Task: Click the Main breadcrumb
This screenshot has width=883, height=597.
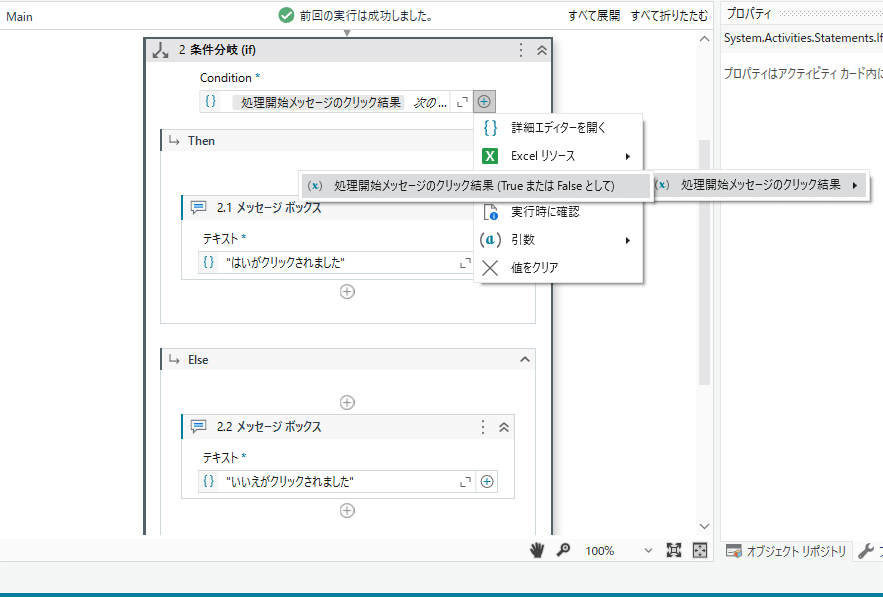Action: pos(19,17)
